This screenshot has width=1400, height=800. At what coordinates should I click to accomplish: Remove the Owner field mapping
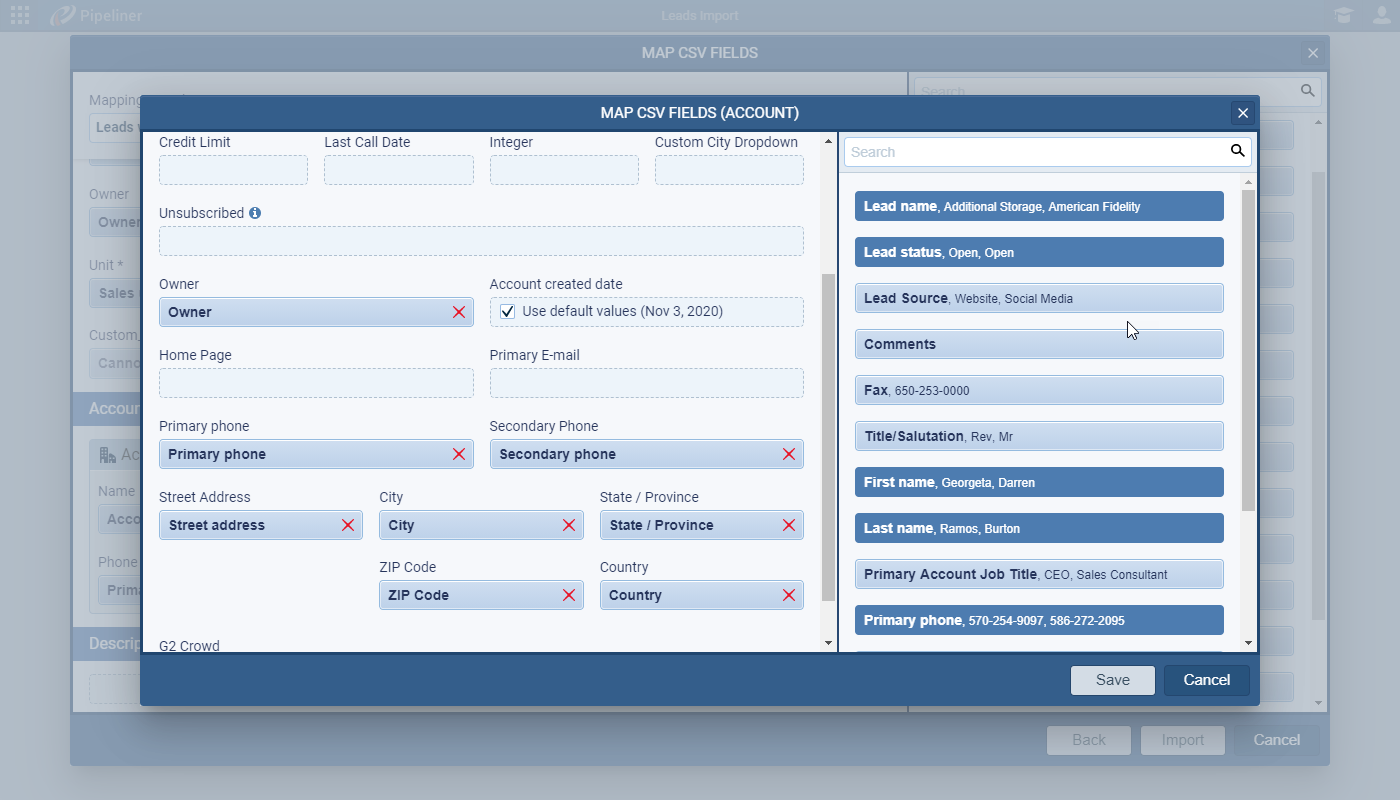pyautogui.click(x=459, y=312)
